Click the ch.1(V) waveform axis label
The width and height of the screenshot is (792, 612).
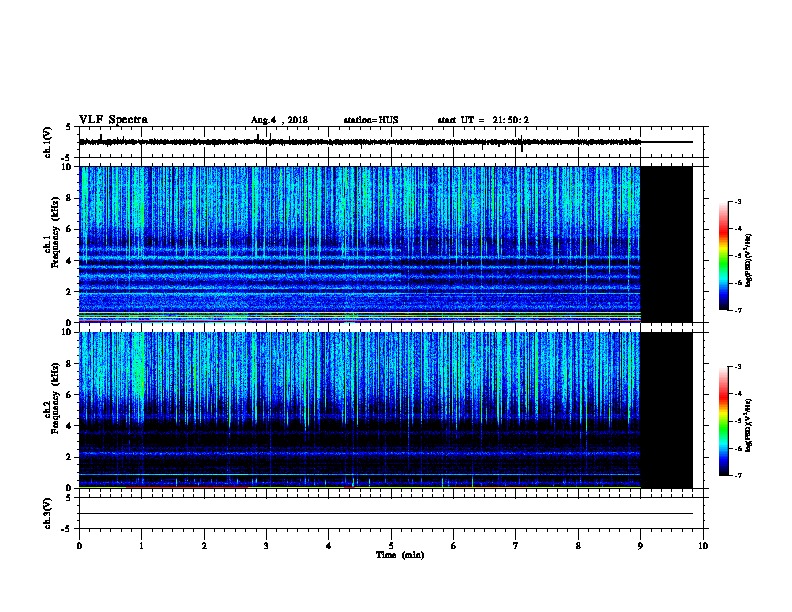point(48,142)
